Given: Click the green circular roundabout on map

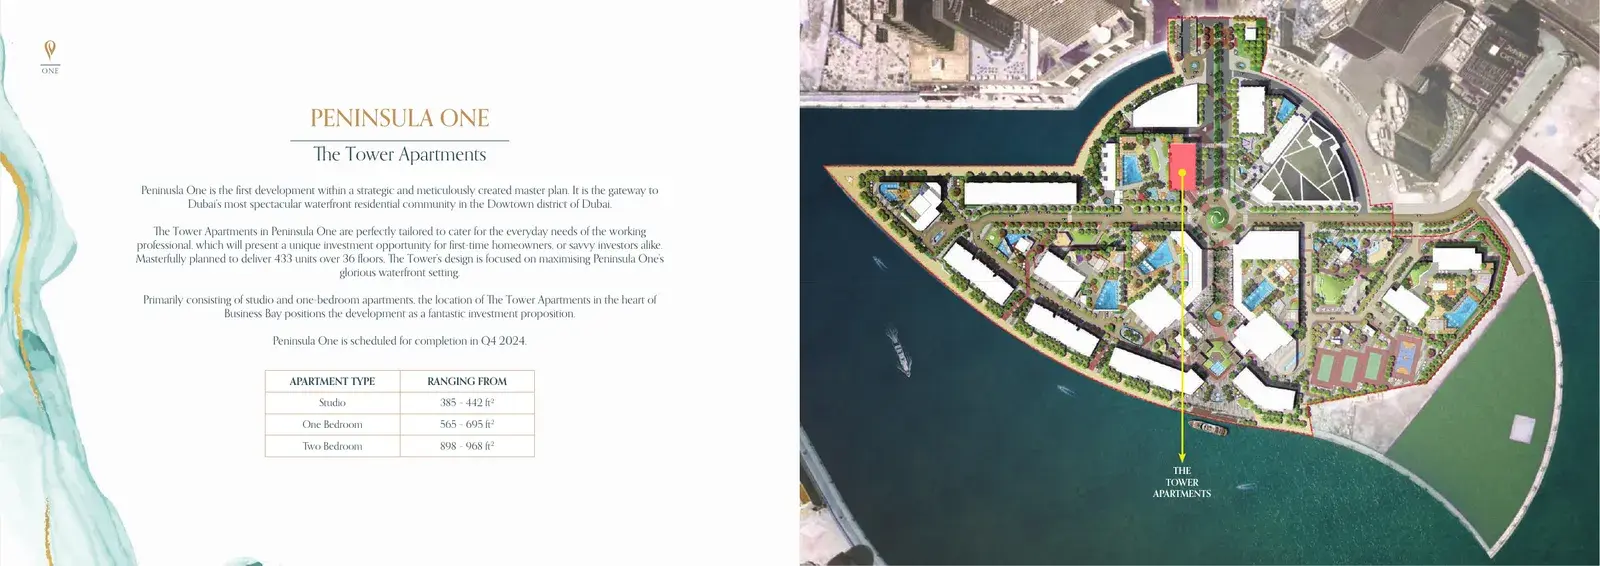Looking at the screenshot, I should [x=1218, y=216].
